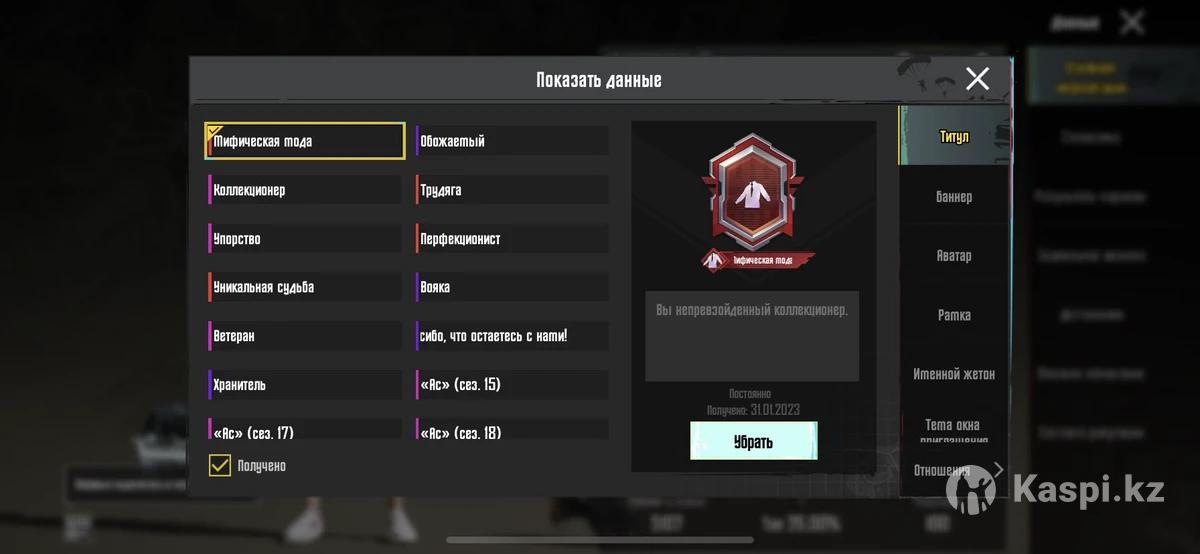Switch to the Баннер tab
Screen dimensions: 1200x554
point(954,197)
